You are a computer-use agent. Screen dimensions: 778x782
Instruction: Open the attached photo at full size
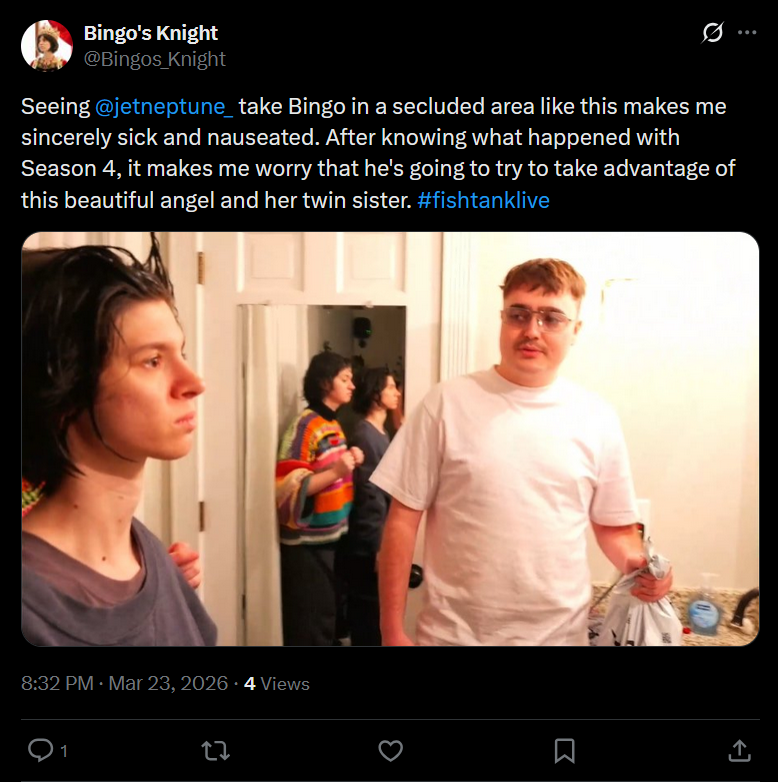click(x=390, y=439)
